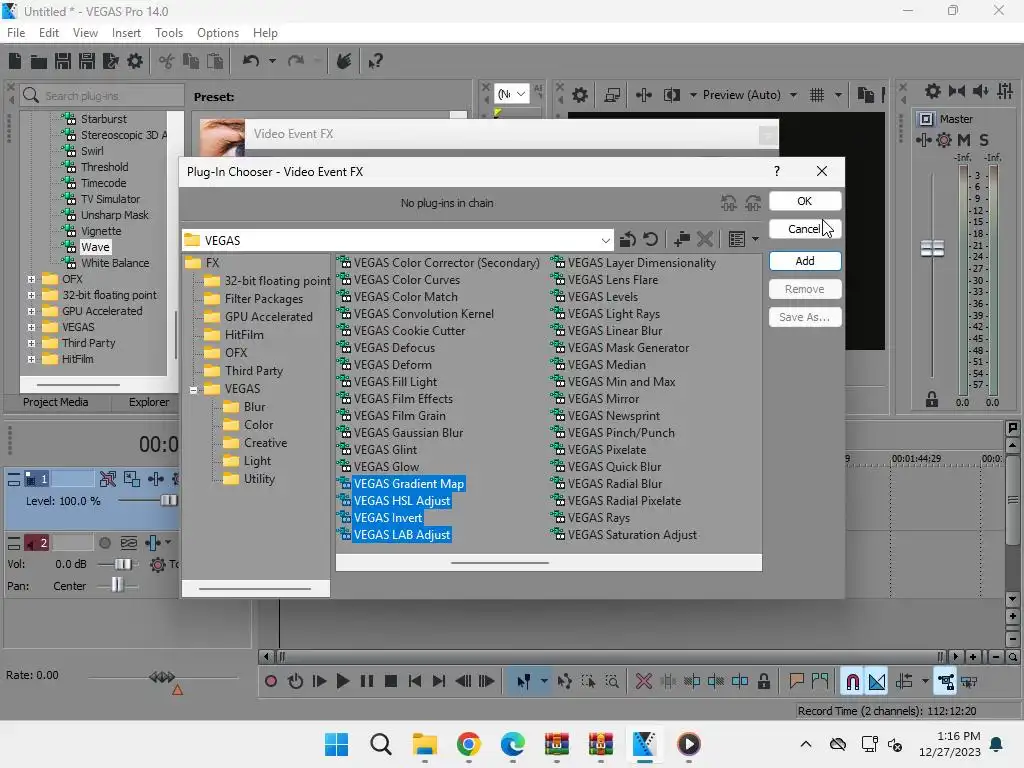1024x768 pixels.
Task: Open the video preview settings gear icon
Action: (579, 95)
